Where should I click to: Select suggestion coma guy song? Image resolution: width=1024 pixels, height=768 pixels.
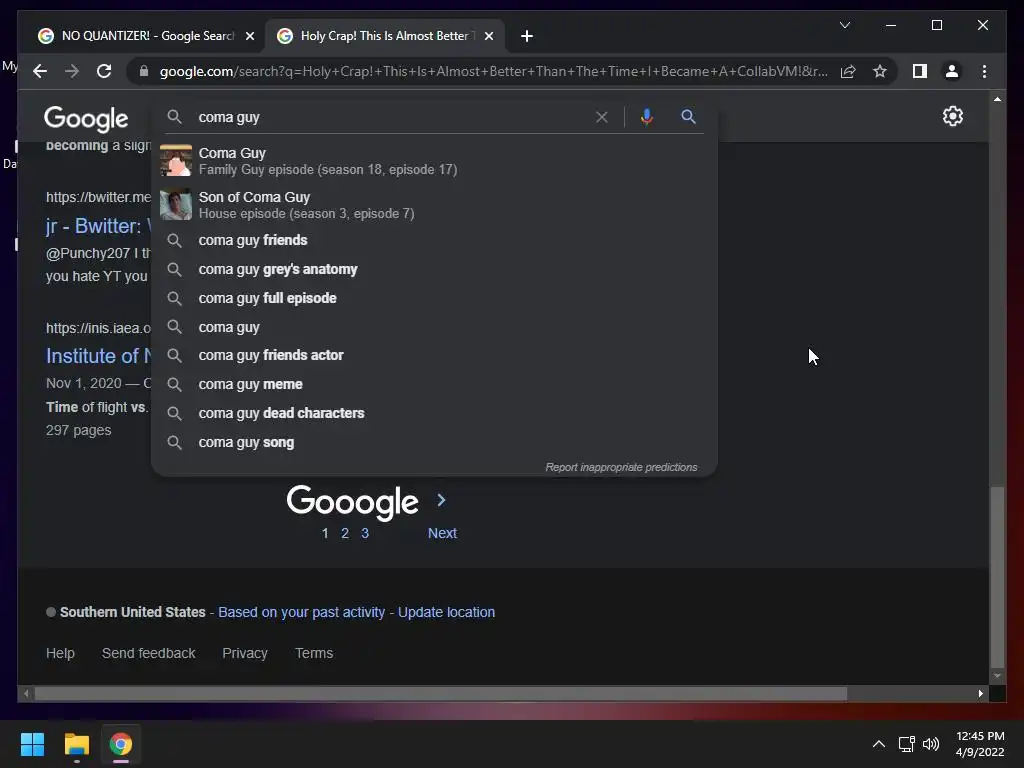[x=434, y=442]
